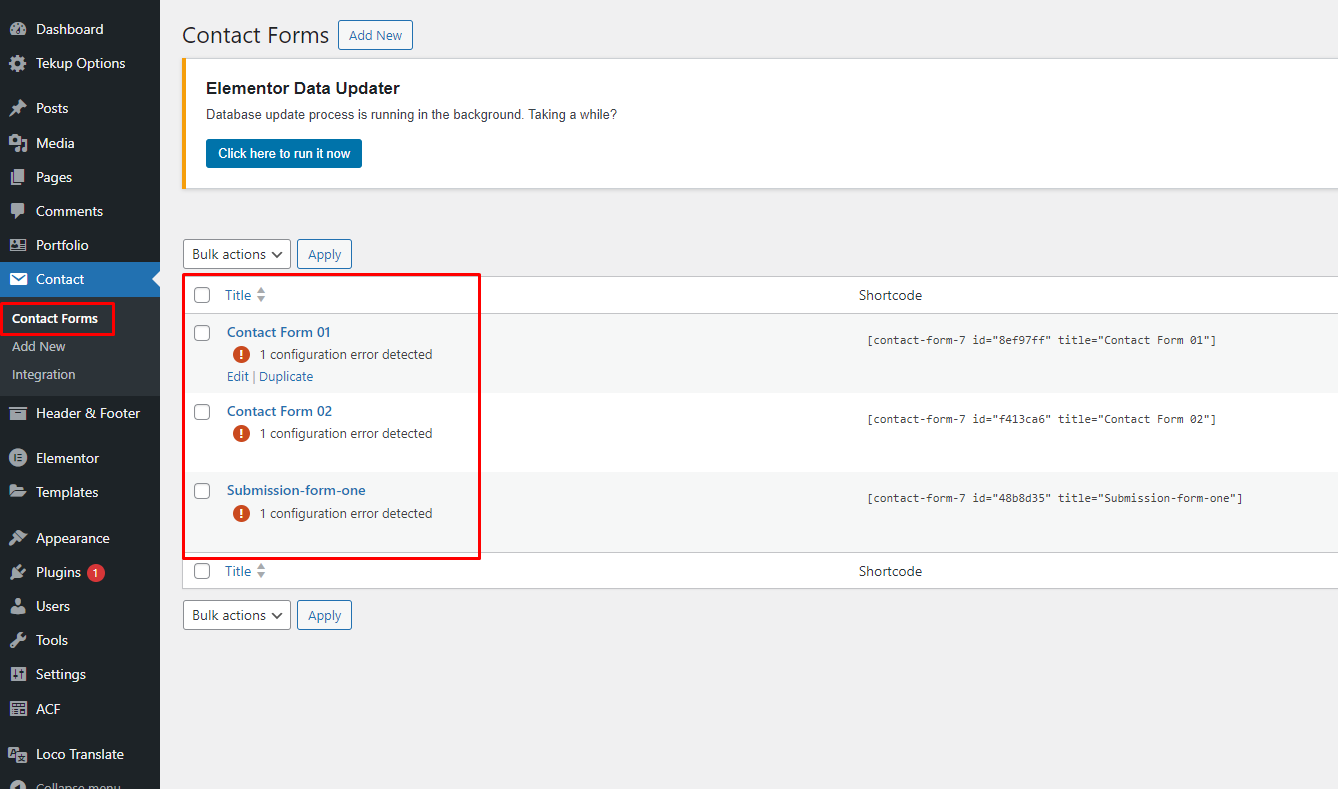
Task: Click the Pages icon in sidebar
Action: (x=18, y=177)
